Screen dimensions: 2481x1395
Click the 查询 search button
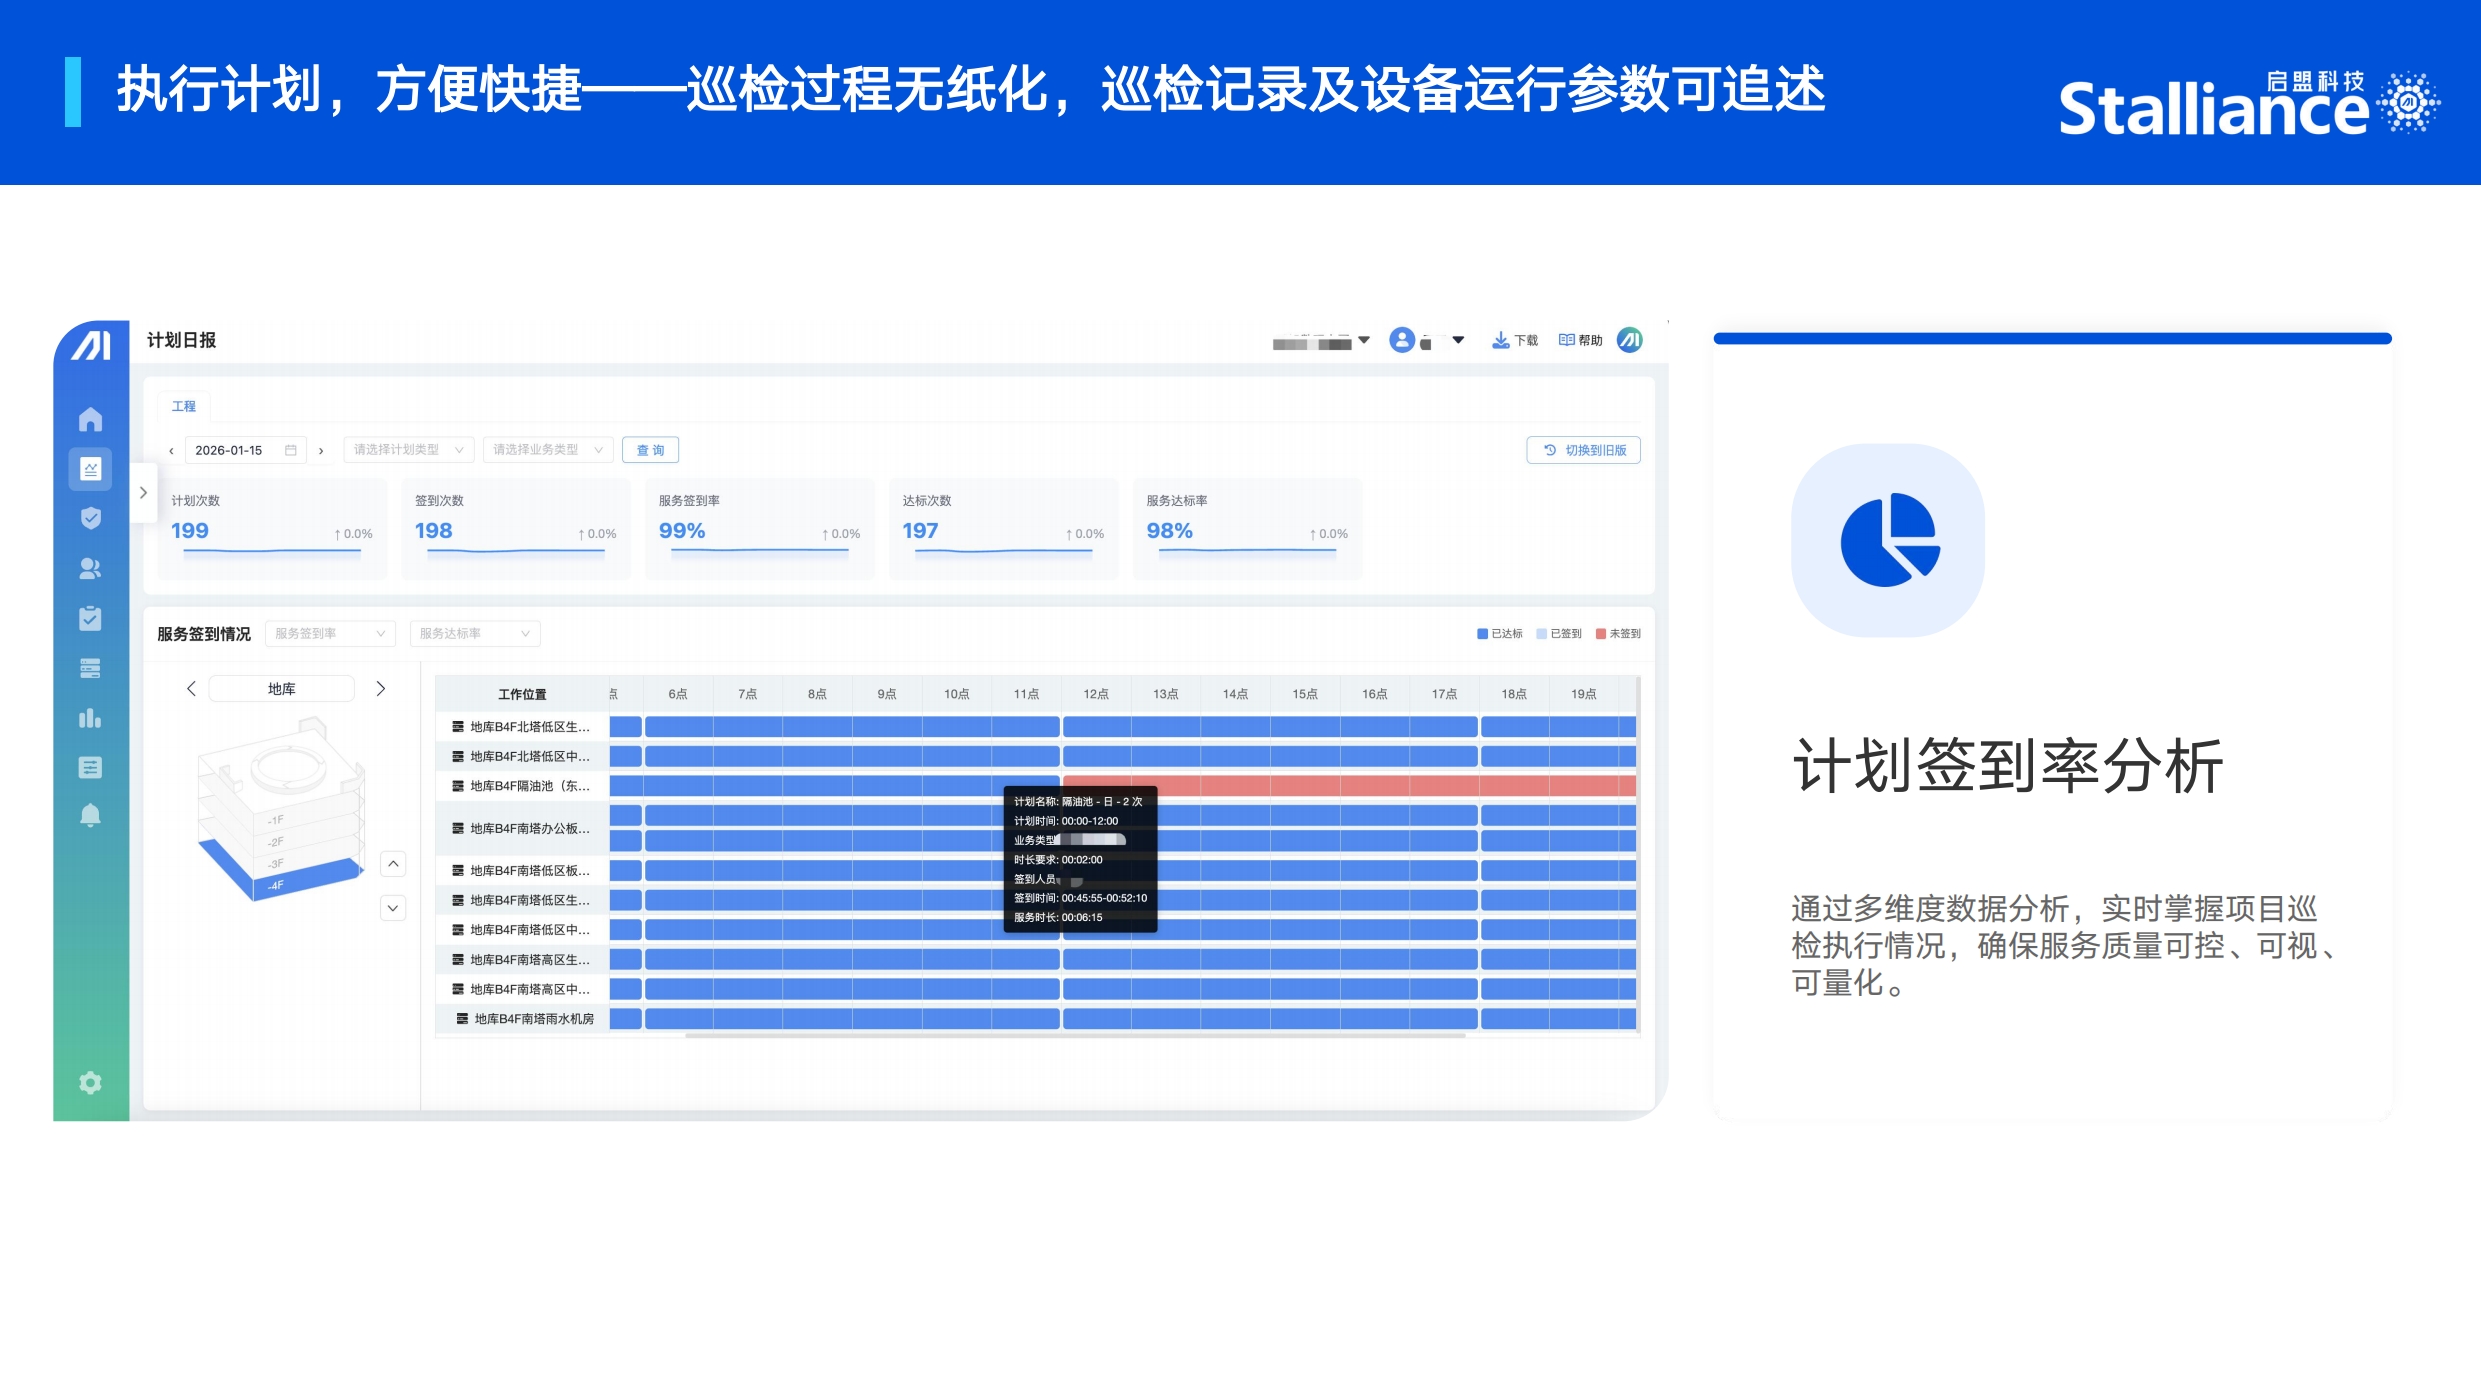(x=650, y=450)
